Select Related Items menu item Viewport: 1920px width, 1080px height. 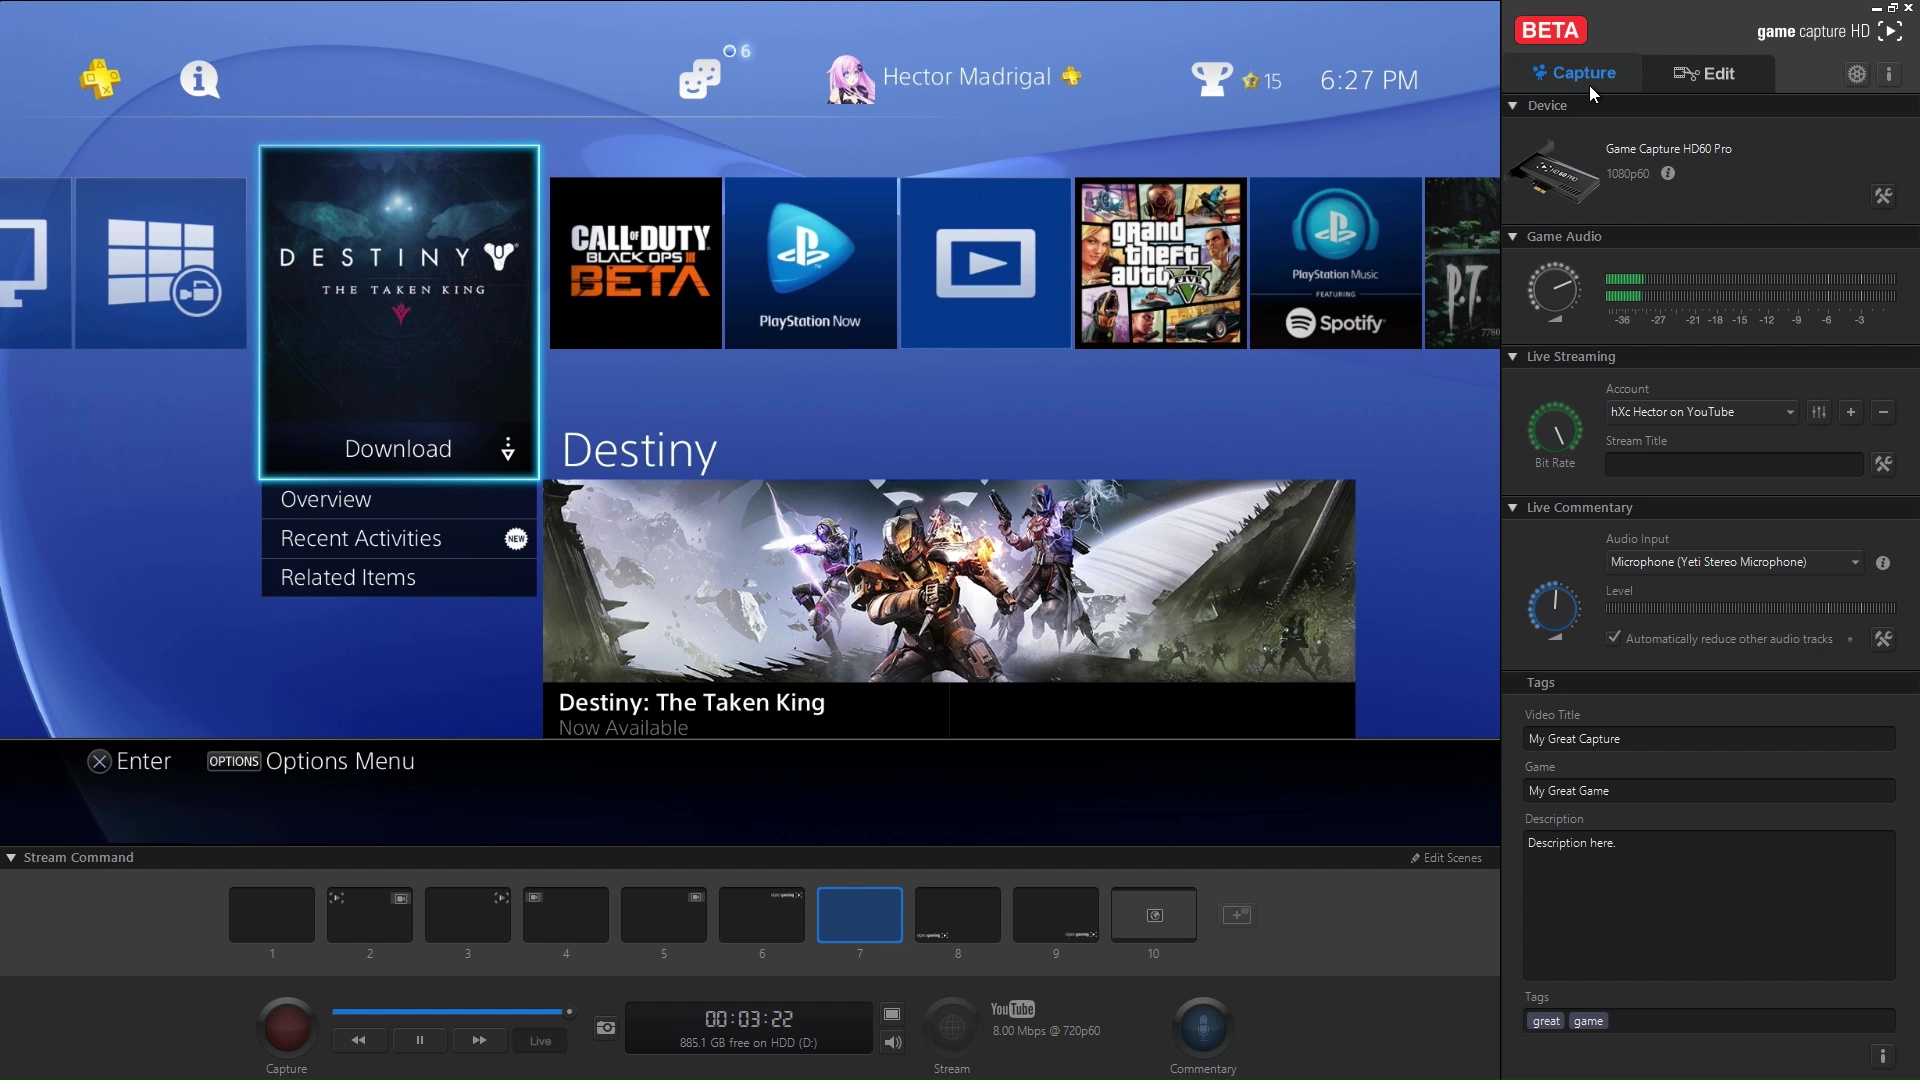click(x=399, y=577)
